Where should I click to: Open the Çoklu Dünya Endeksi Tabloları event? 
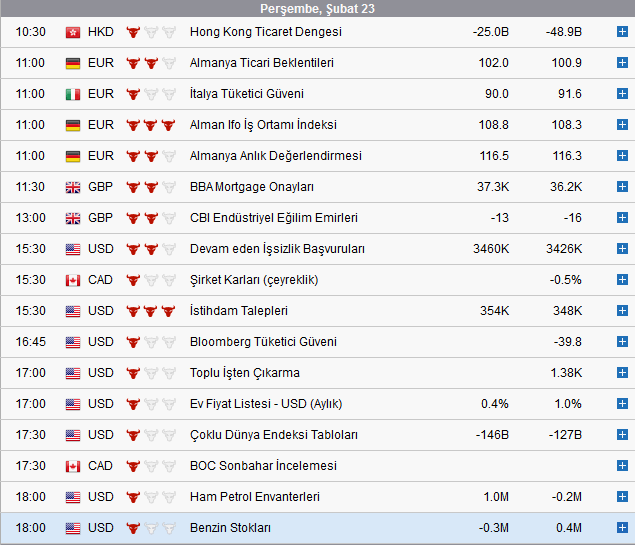tap(273, 435)
